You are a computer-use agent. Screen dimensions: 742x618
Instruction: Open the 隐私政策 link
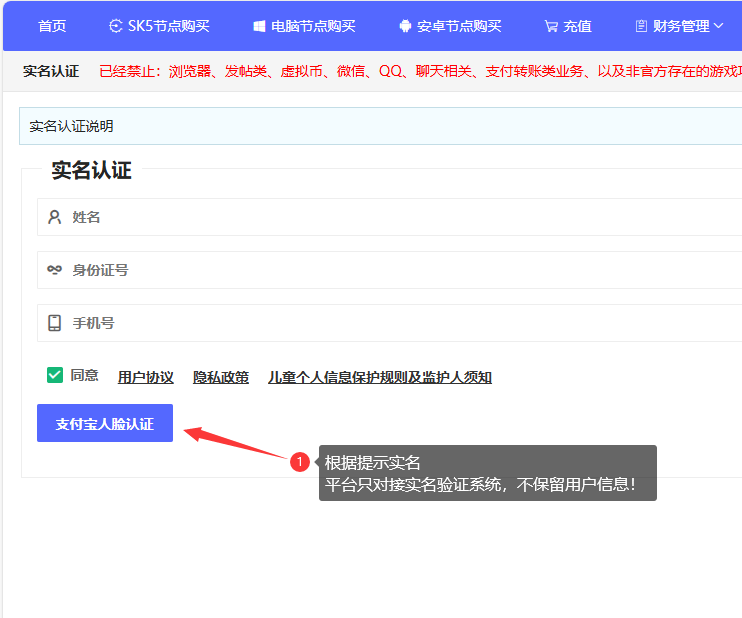[x=221, y=377]
